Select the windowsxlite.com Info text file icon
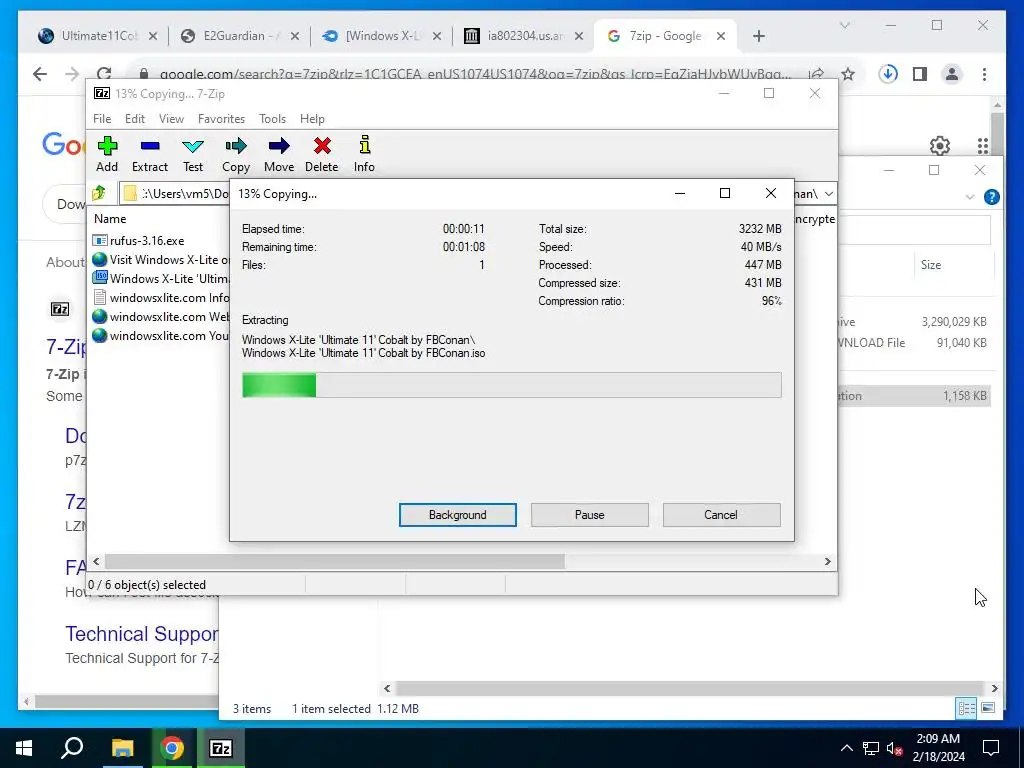The image size is (1024, 768). pos(100,297)
